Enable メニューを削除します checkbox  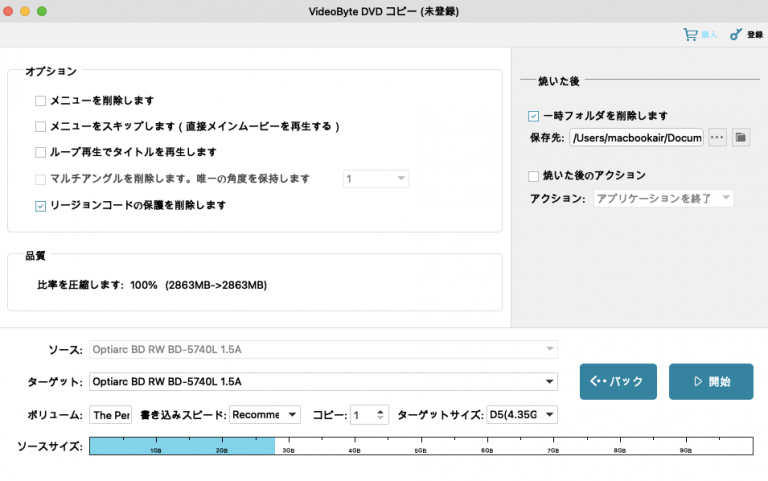click(x=41, y=101)
